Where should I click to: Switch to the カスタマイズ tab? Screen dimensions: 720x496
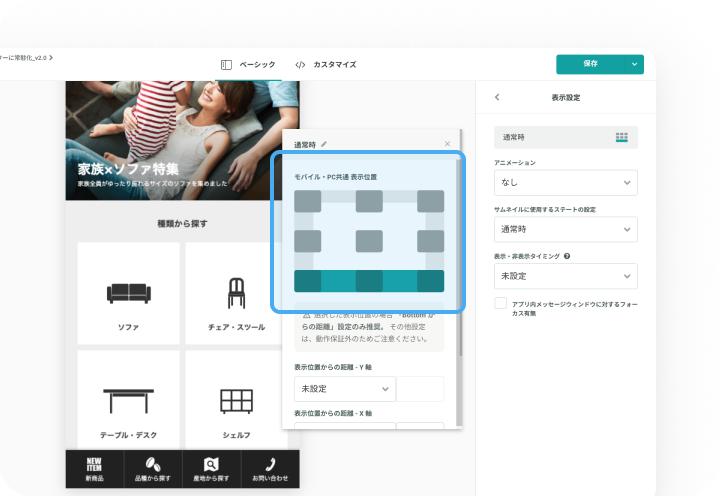tap(326, 65)
